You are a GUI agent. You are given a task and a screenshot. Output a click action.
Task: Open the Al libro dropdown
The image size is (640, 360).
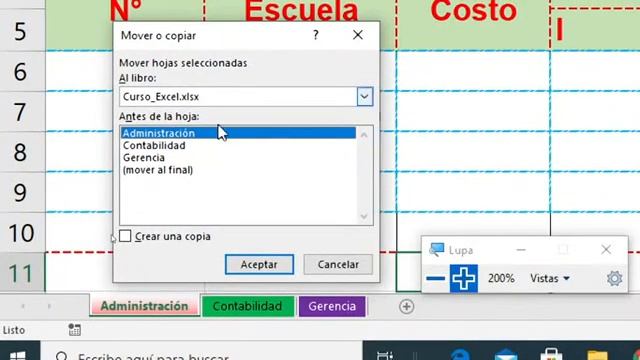364,97
